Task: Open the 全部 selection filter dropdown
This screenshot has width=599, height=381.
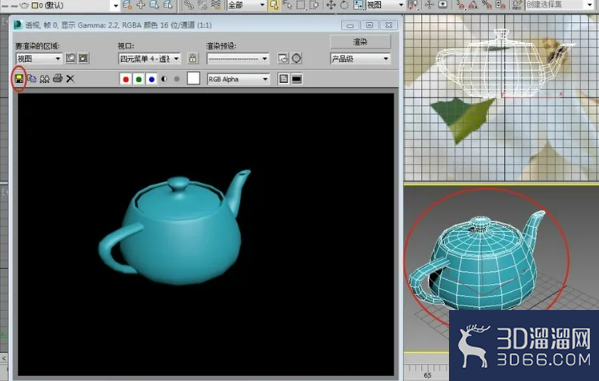Action: [x=247, y=5]
